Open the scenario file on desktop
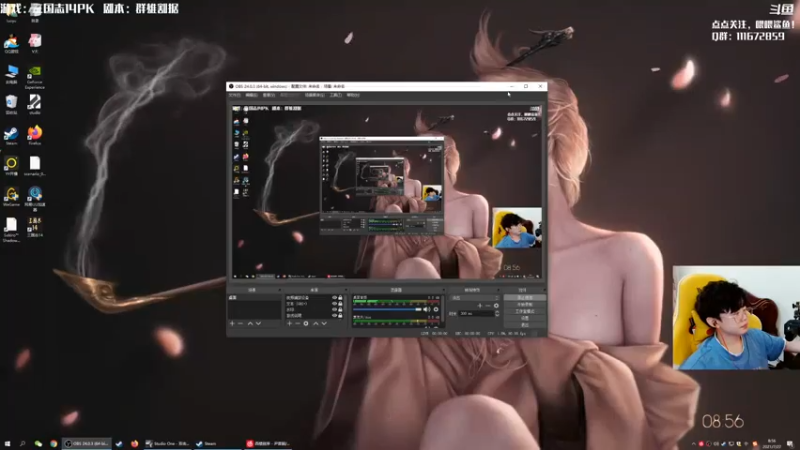Image resolution: width=800 pixels, height=450 pixels. (35, 166)
